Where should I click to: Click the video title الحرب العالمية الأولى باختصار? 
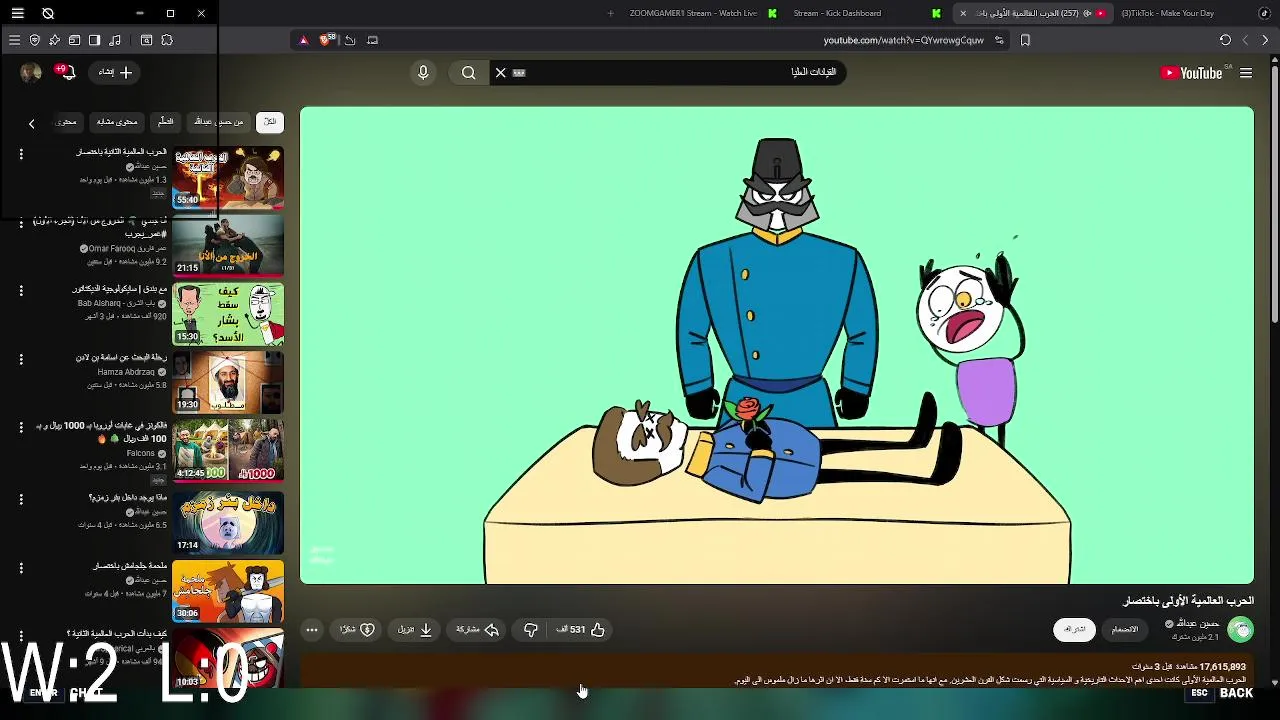coord(1188,600)
